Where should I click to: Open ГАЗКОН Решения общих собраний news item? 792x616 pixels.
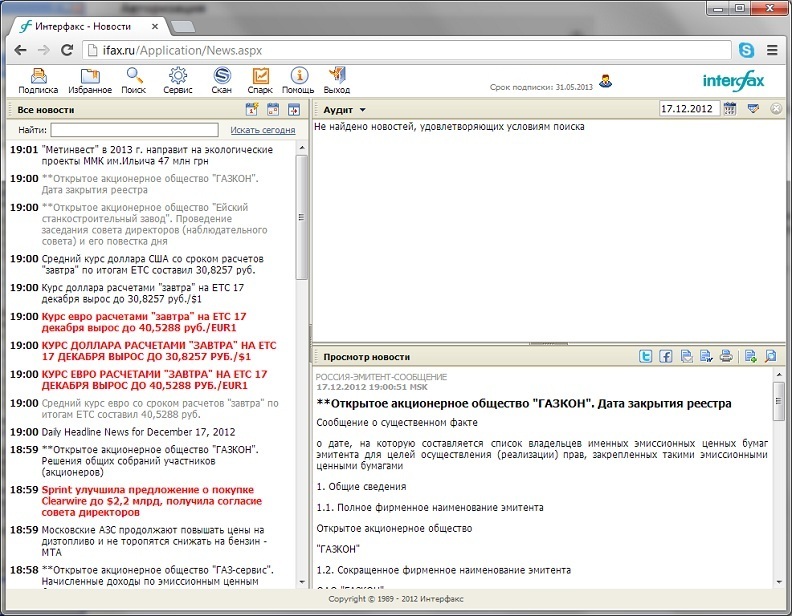click(150, 460)
